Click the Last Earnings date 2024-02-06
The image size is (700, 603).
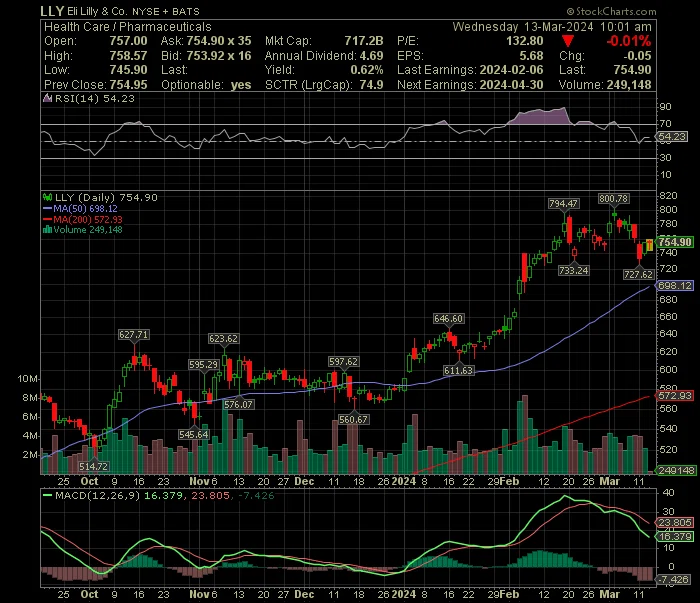coord(511,70)
